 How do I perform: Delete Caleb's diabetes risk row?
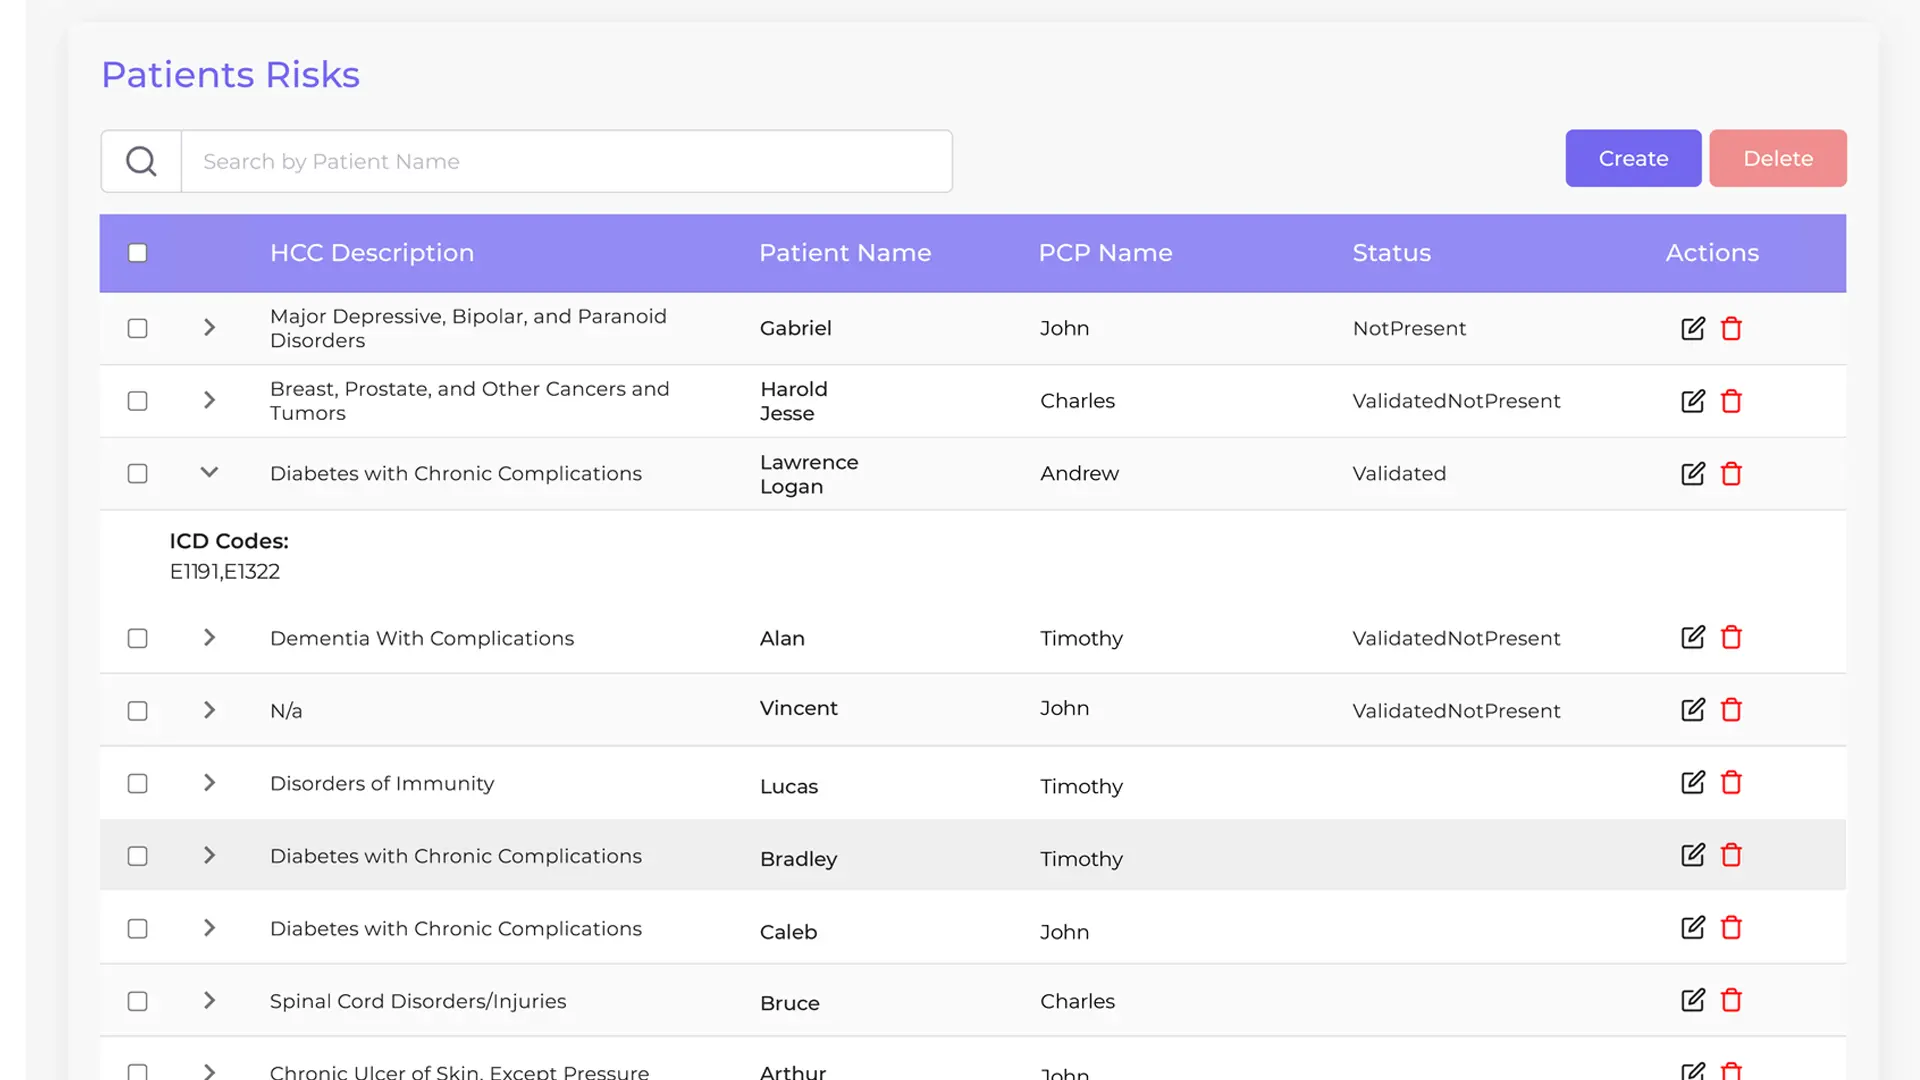click(1731, 928)
